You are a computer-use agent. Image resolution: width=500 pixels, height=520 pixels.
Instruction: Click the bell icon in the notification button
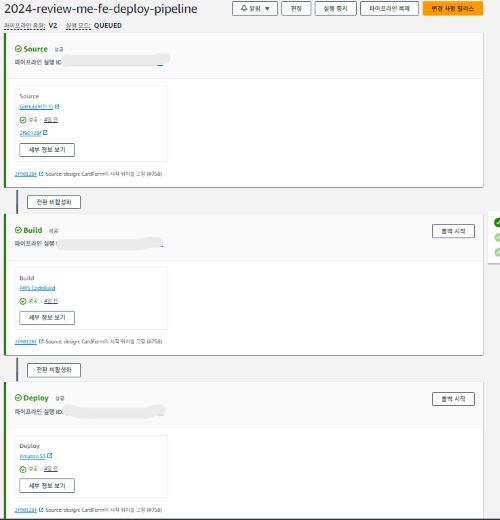coord(244,8)
